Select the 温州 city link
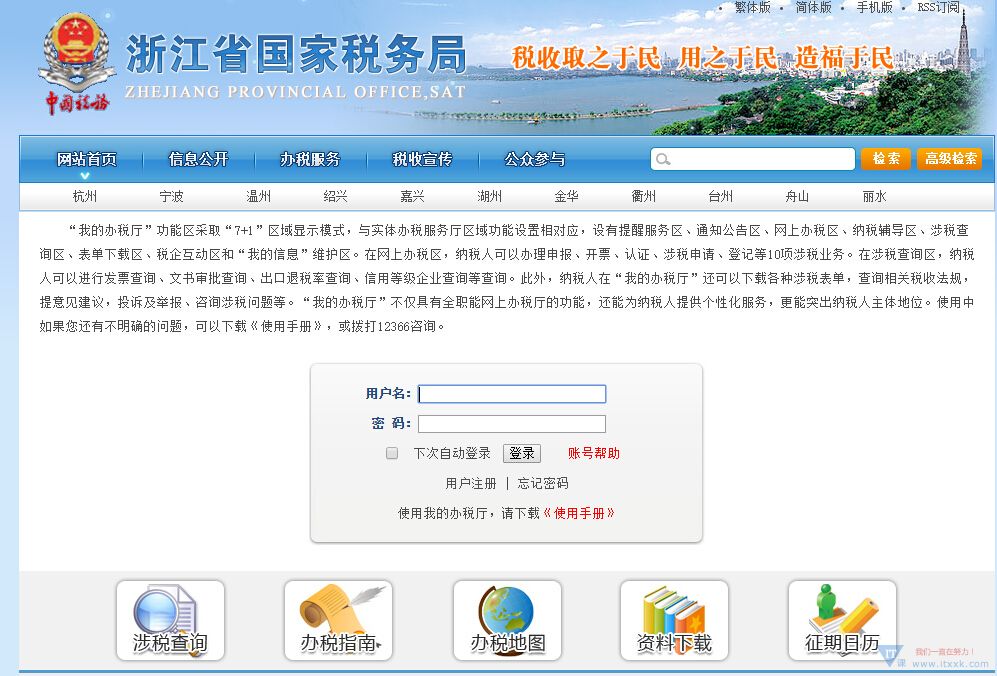This screenshot has width=997, height=676. [x=258, y=197]
